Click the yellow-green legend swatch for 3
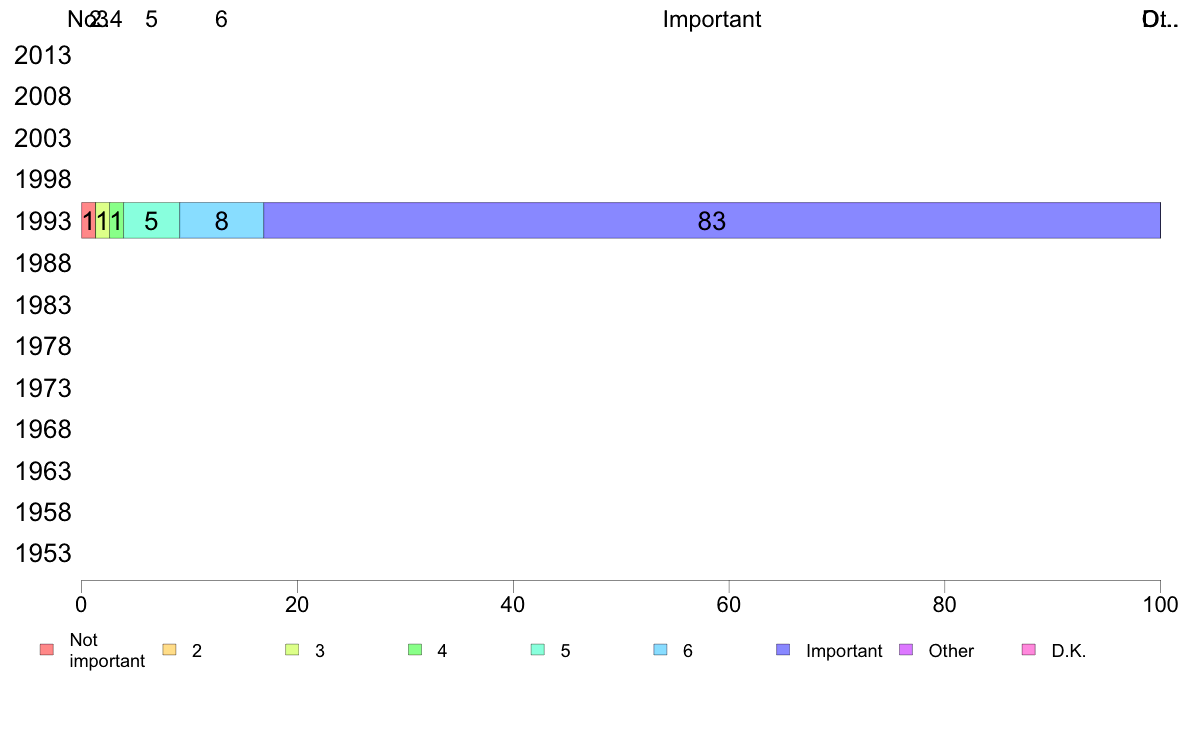Screen dimensions: 1188x736 (x=292, y=650)
